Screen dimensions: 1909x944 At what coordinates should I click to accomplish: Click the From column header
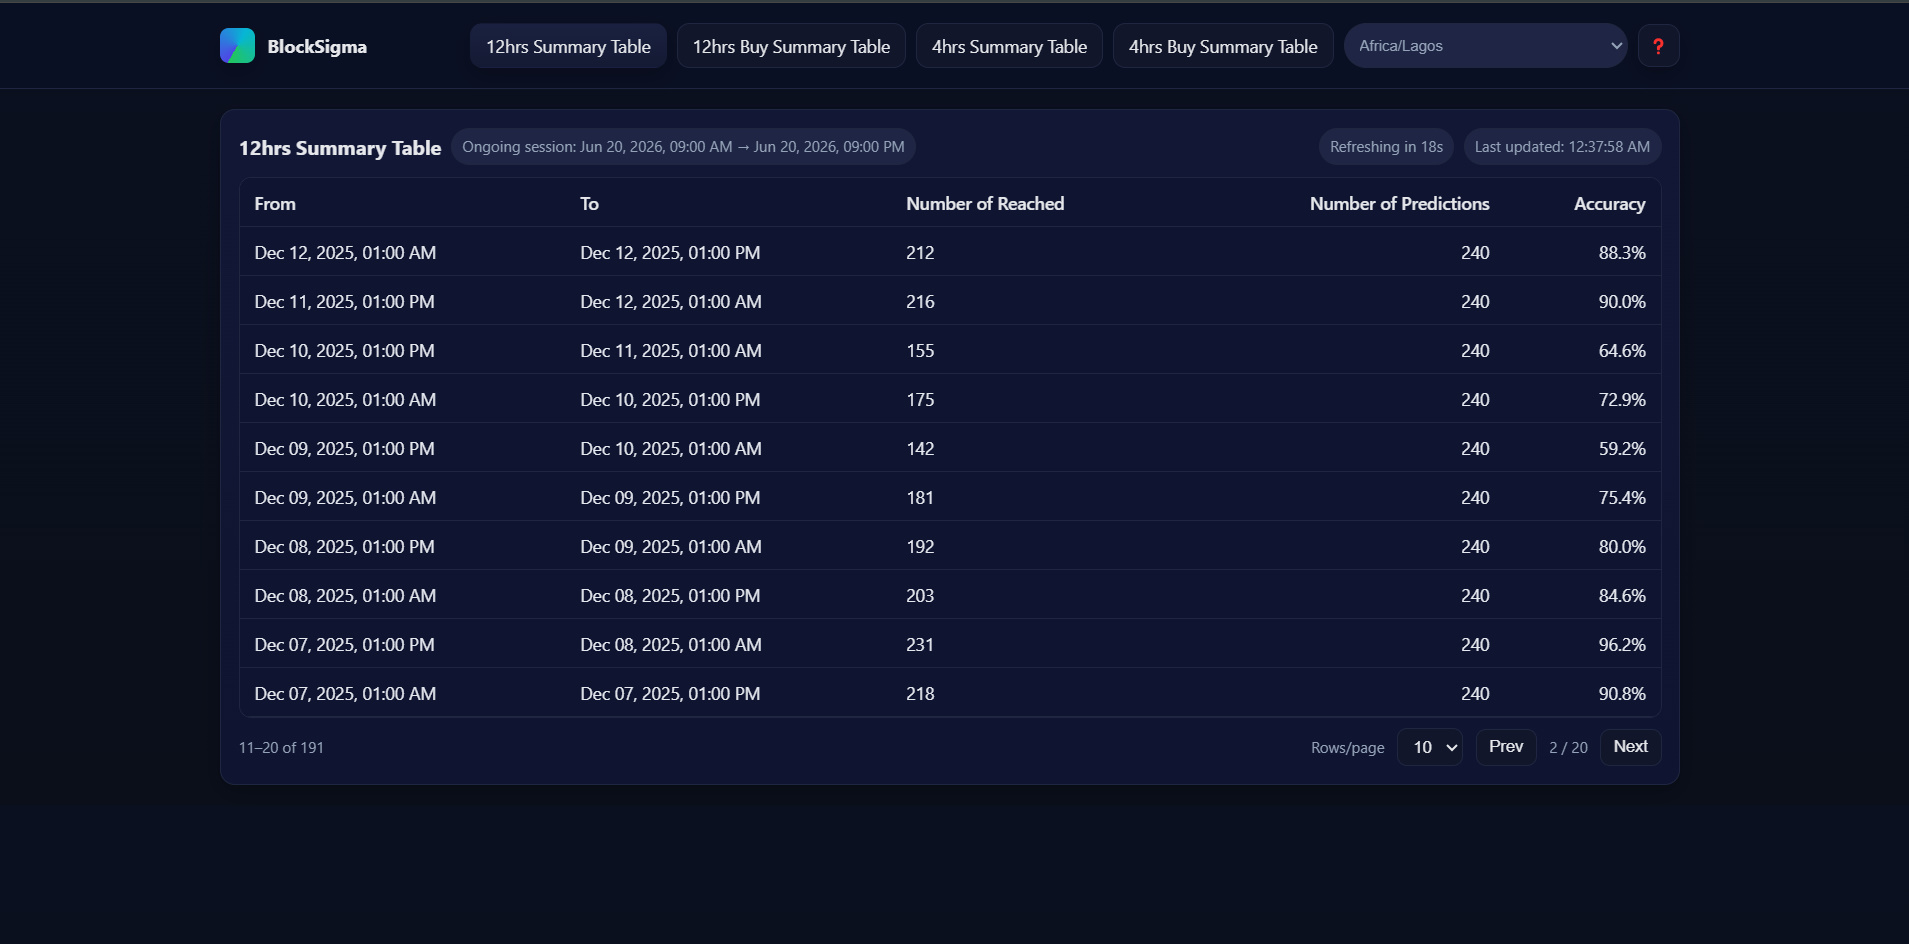pos(275,204)
